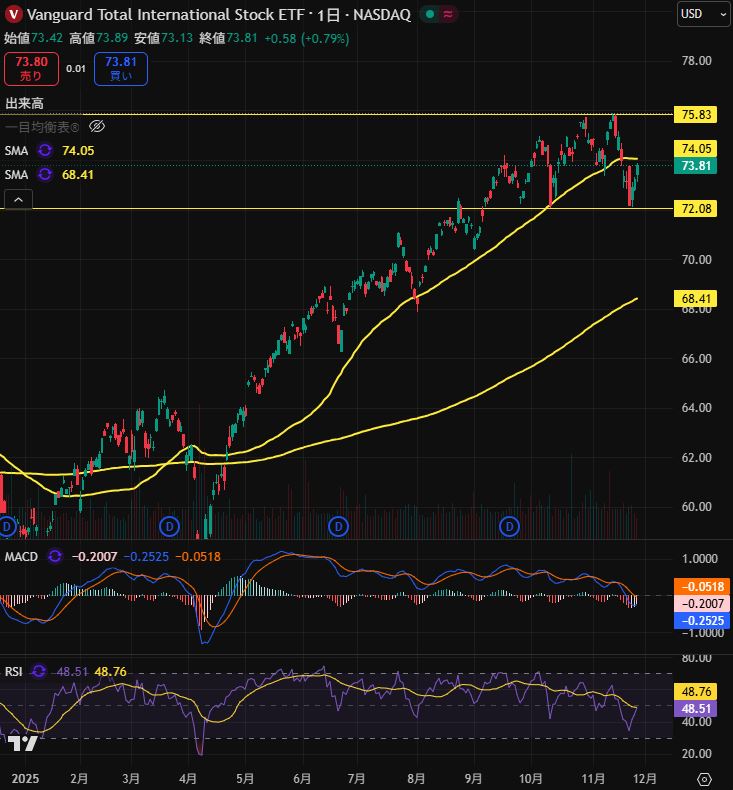Click the dividend marker near October

tap(511, 525)
